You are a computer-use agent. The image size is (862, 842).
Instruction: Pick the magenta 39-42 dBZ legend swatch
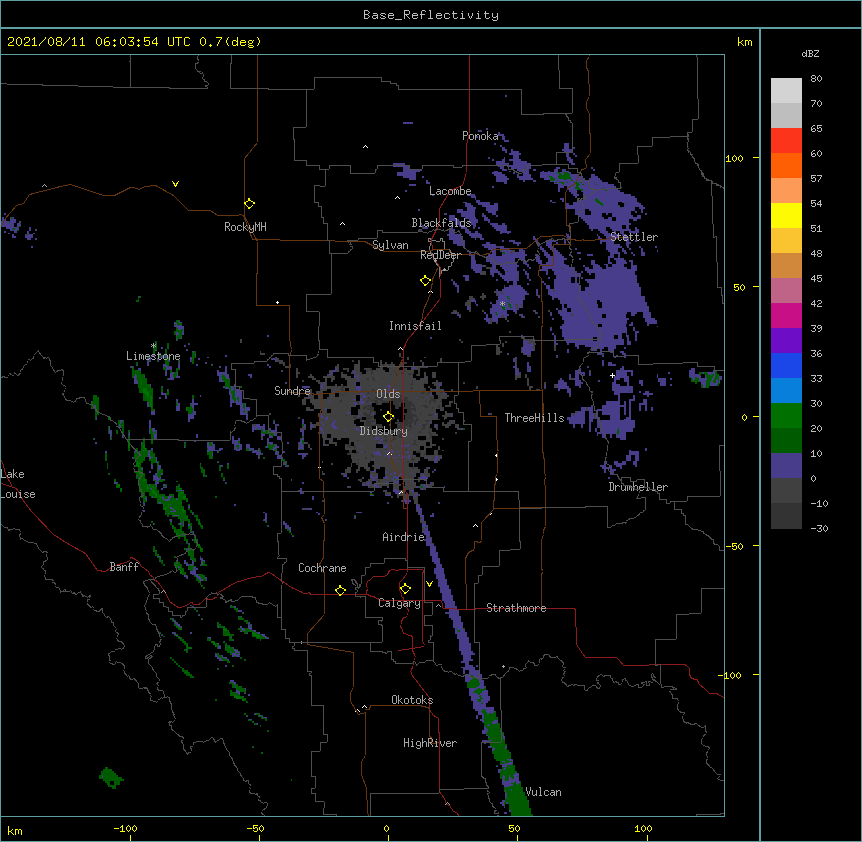(x=786, y=315)
